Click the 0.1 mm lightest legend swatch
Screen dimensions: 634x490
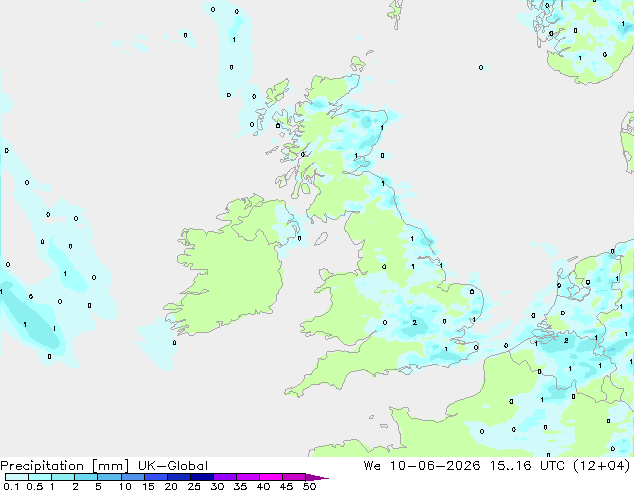[17, 477]
